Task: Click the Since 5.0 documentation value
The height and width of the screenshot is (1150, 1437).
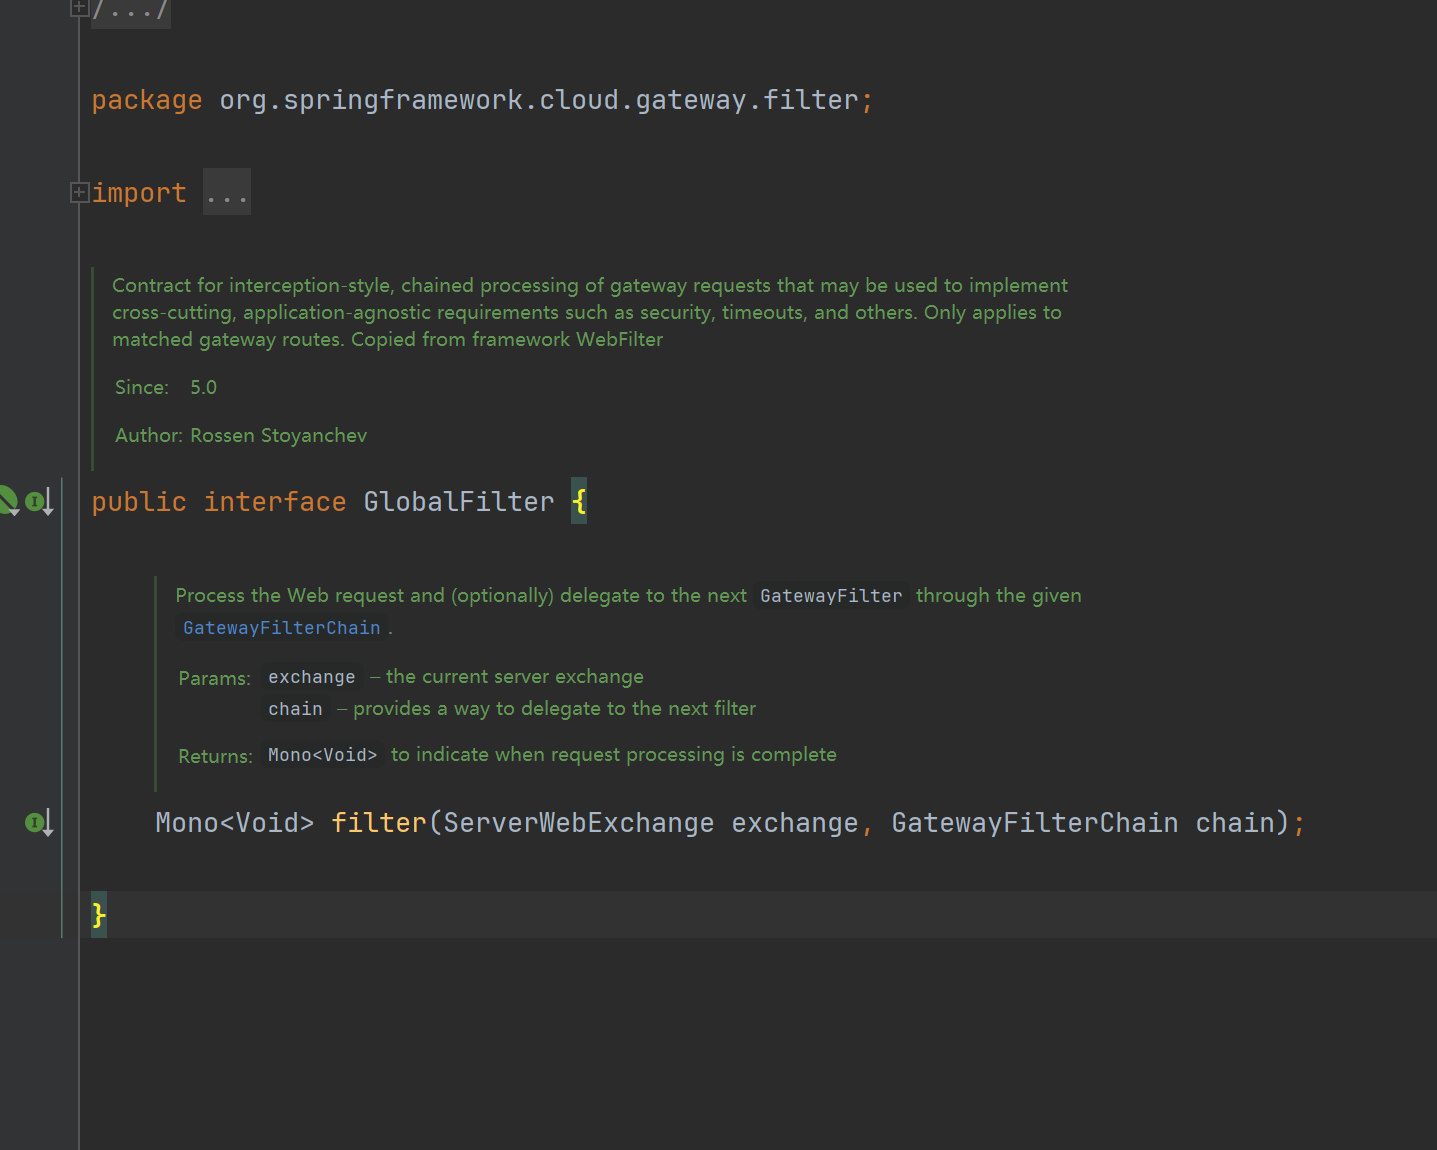Action: coord(203,387)
